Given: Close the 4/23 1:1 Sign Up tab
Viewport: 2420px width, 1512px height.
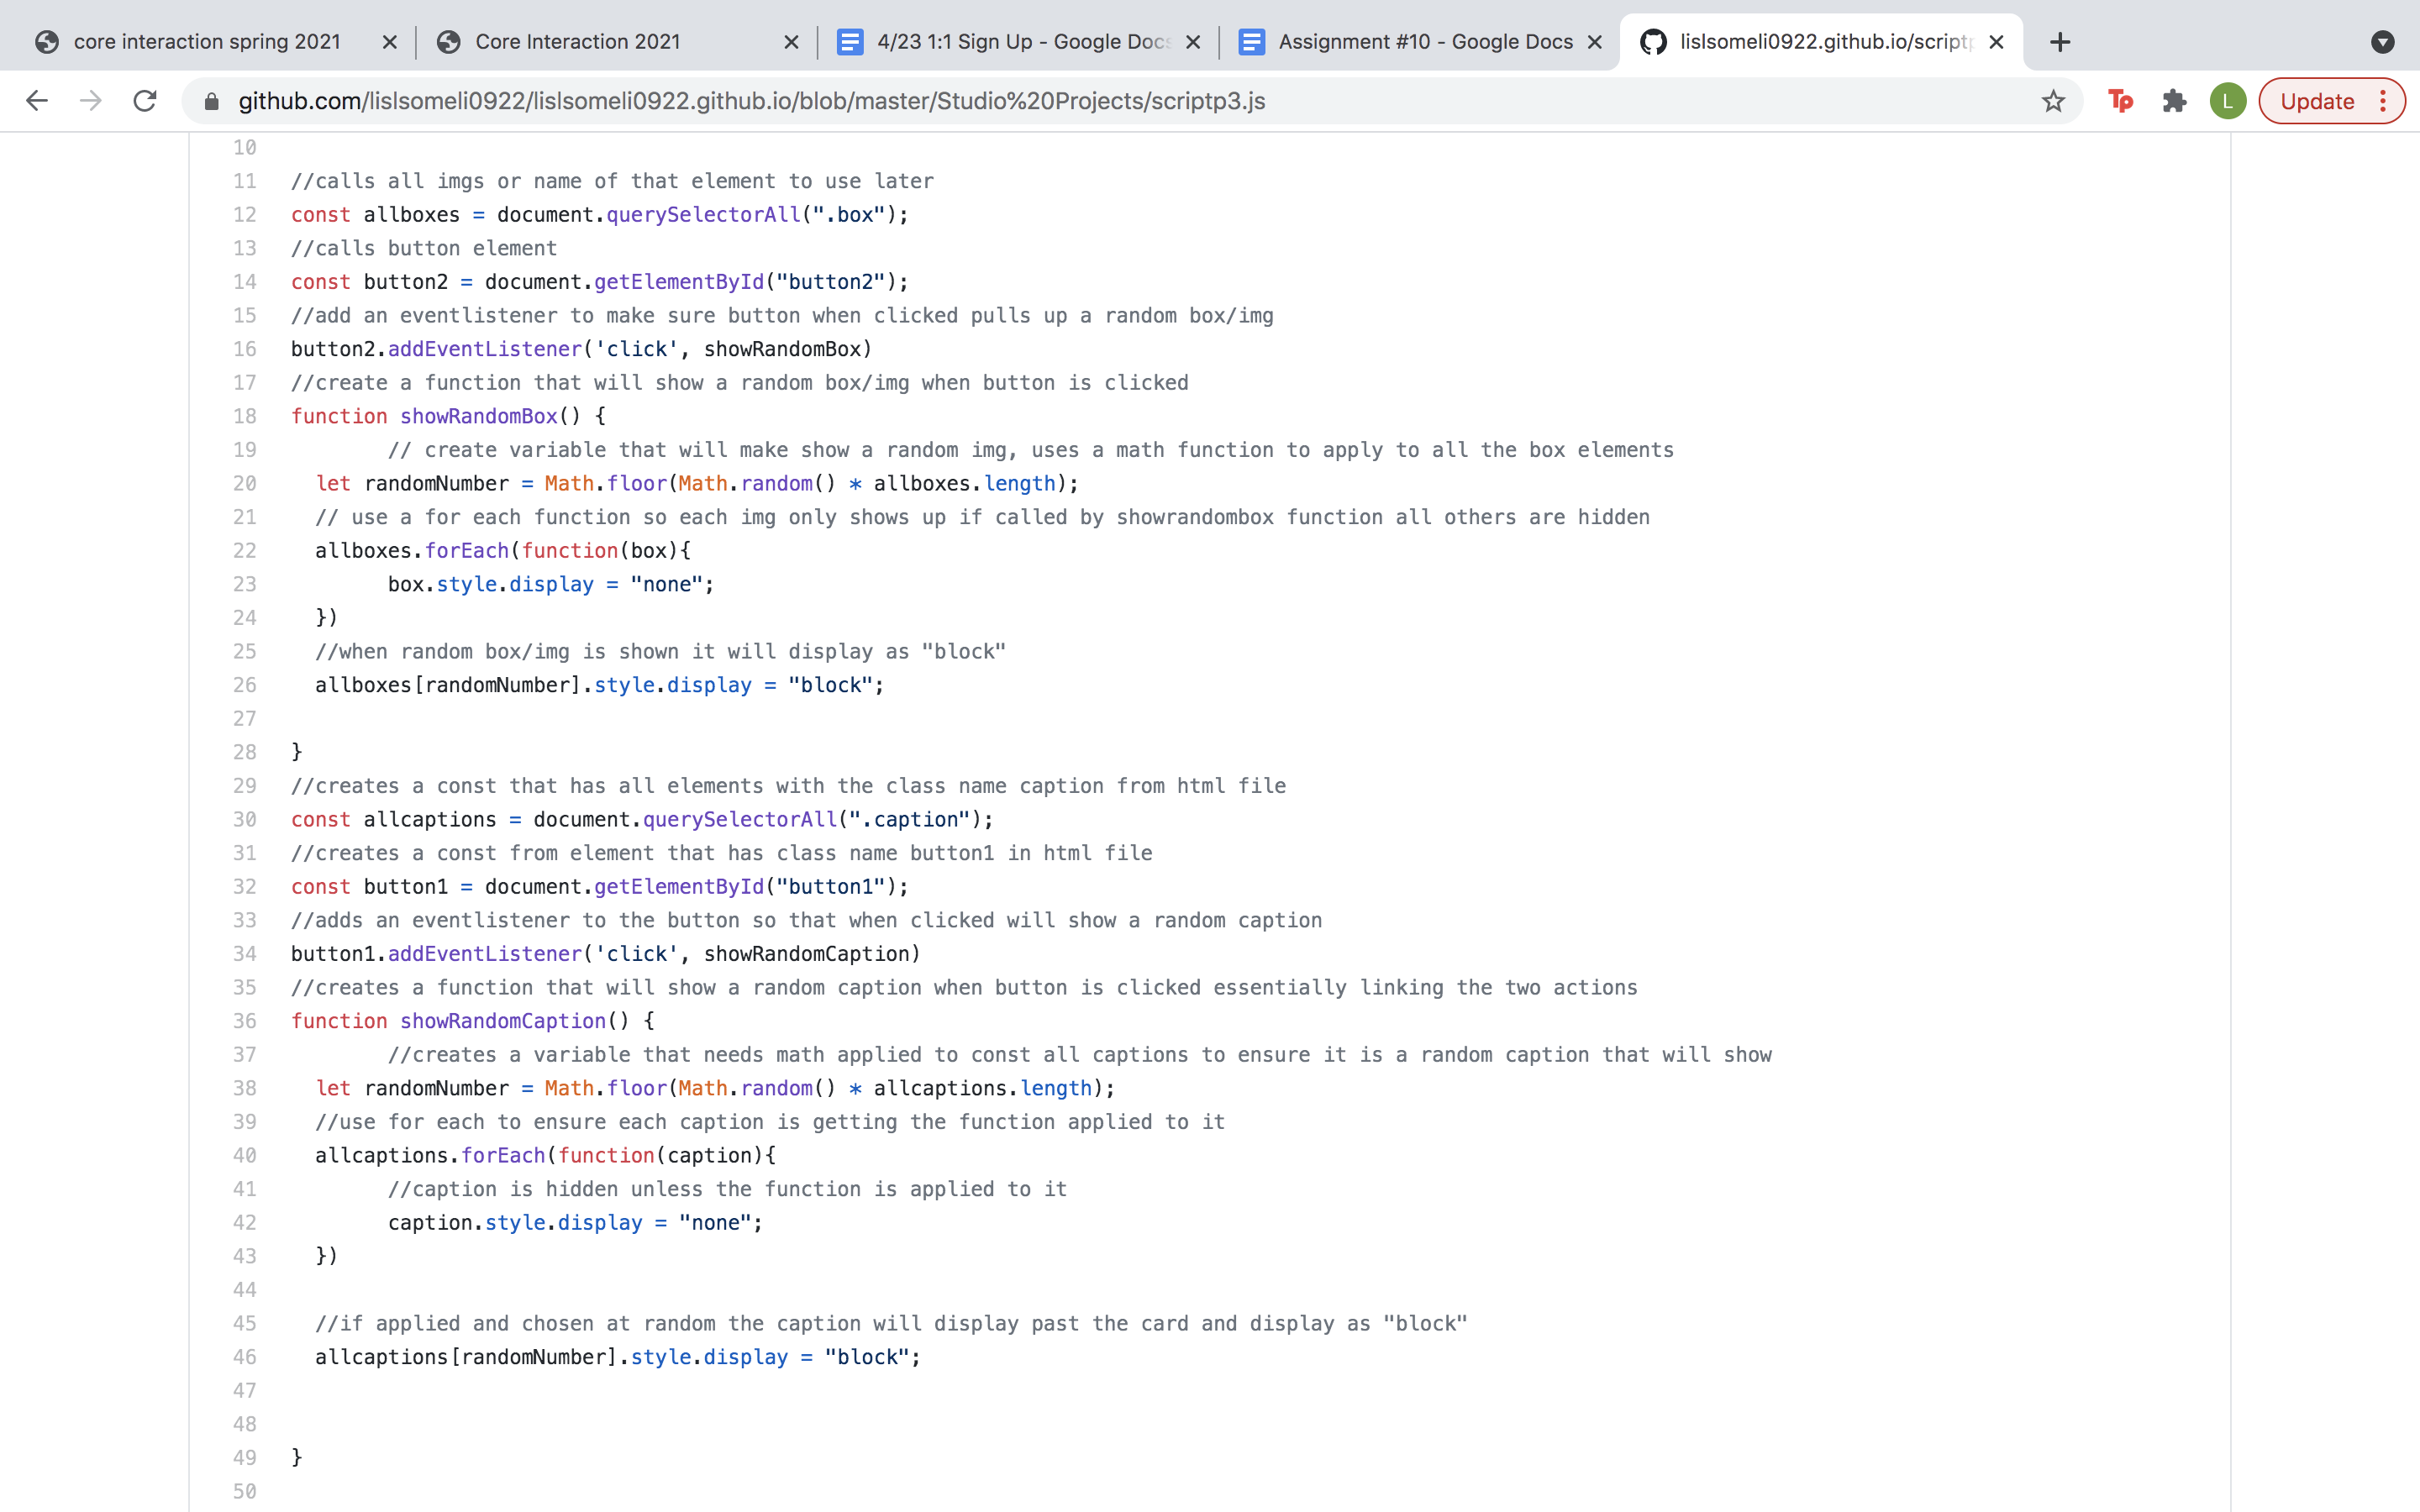Looking at the screenshot, I should (1193, 42).
